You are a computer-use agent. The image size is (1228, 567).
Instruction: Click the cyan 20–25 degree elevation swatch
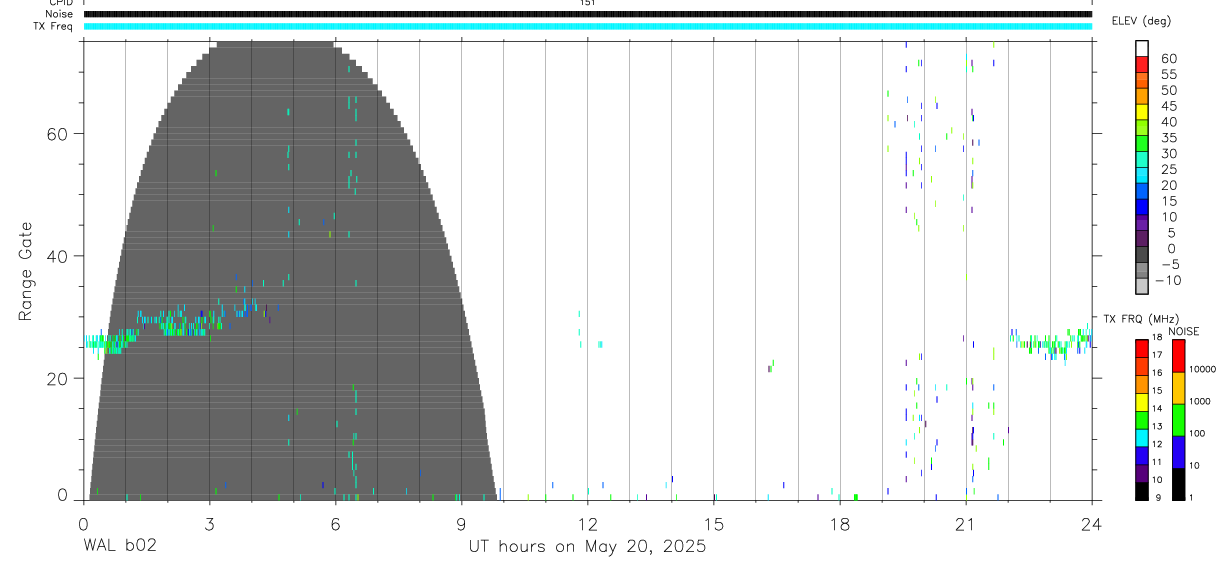click(1142, 176)
